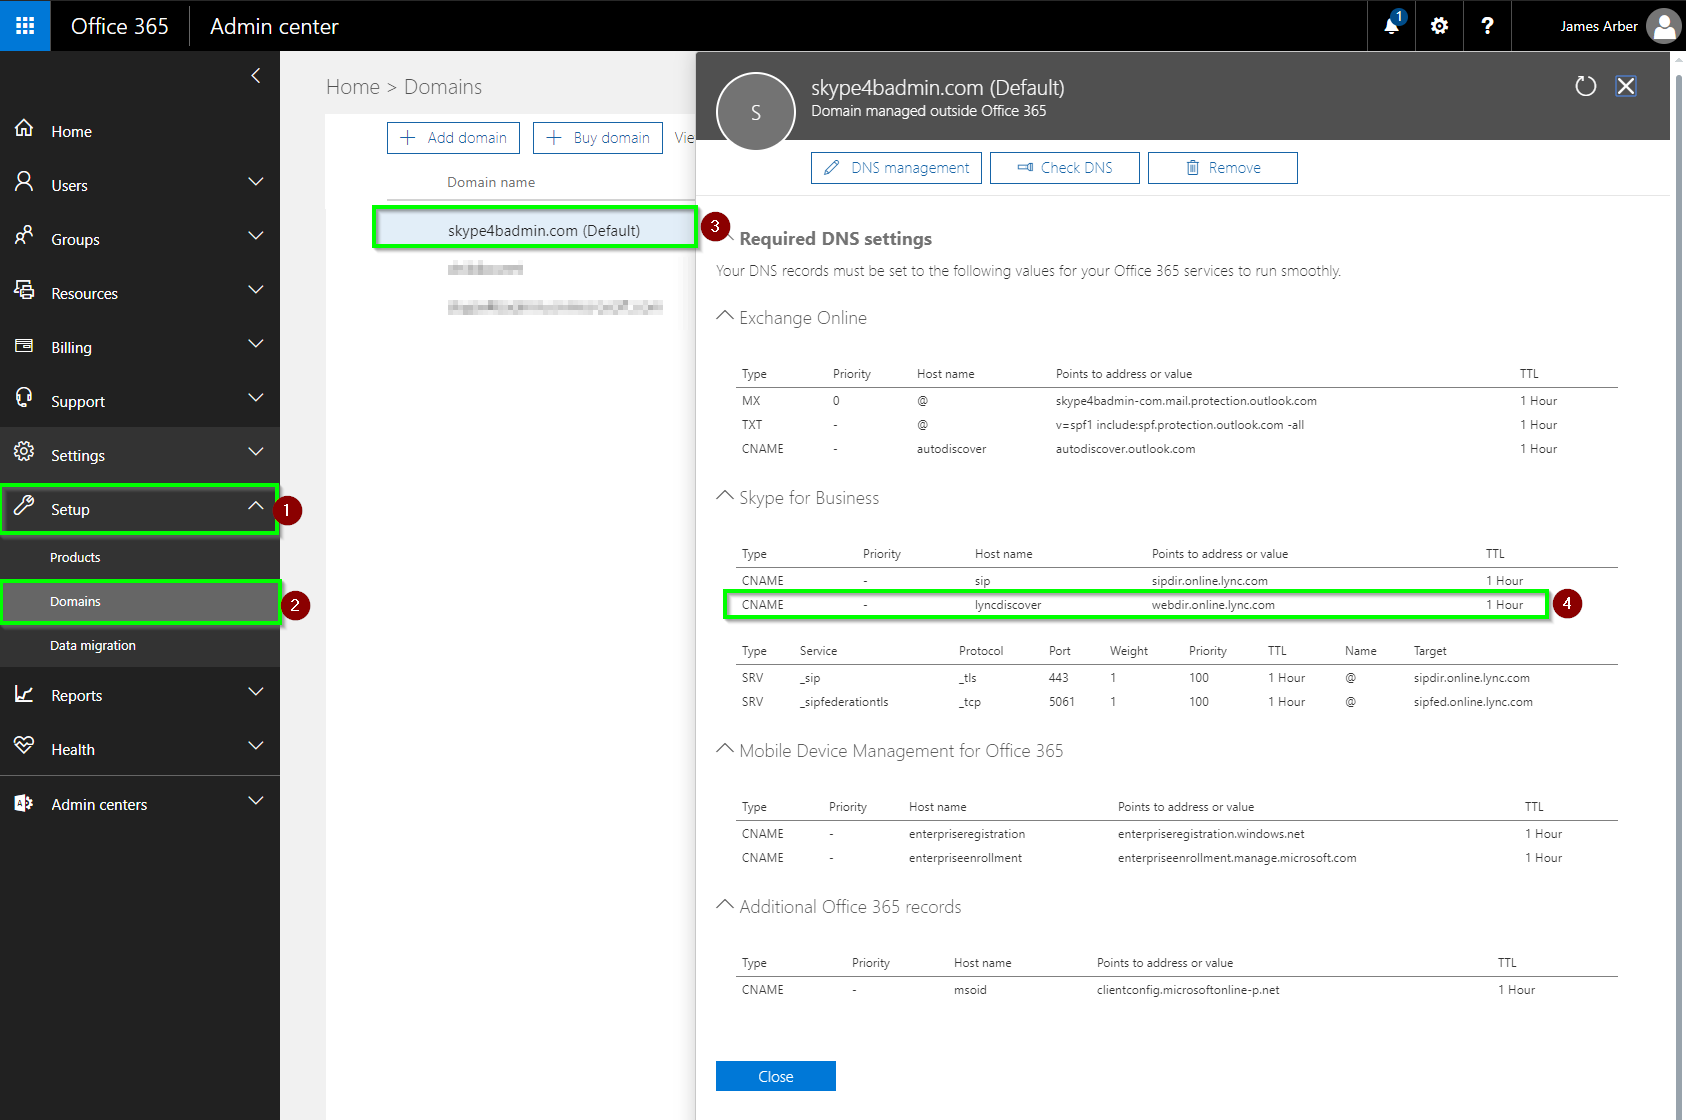
Task: Click the Billing card icon
Action: 24,346
